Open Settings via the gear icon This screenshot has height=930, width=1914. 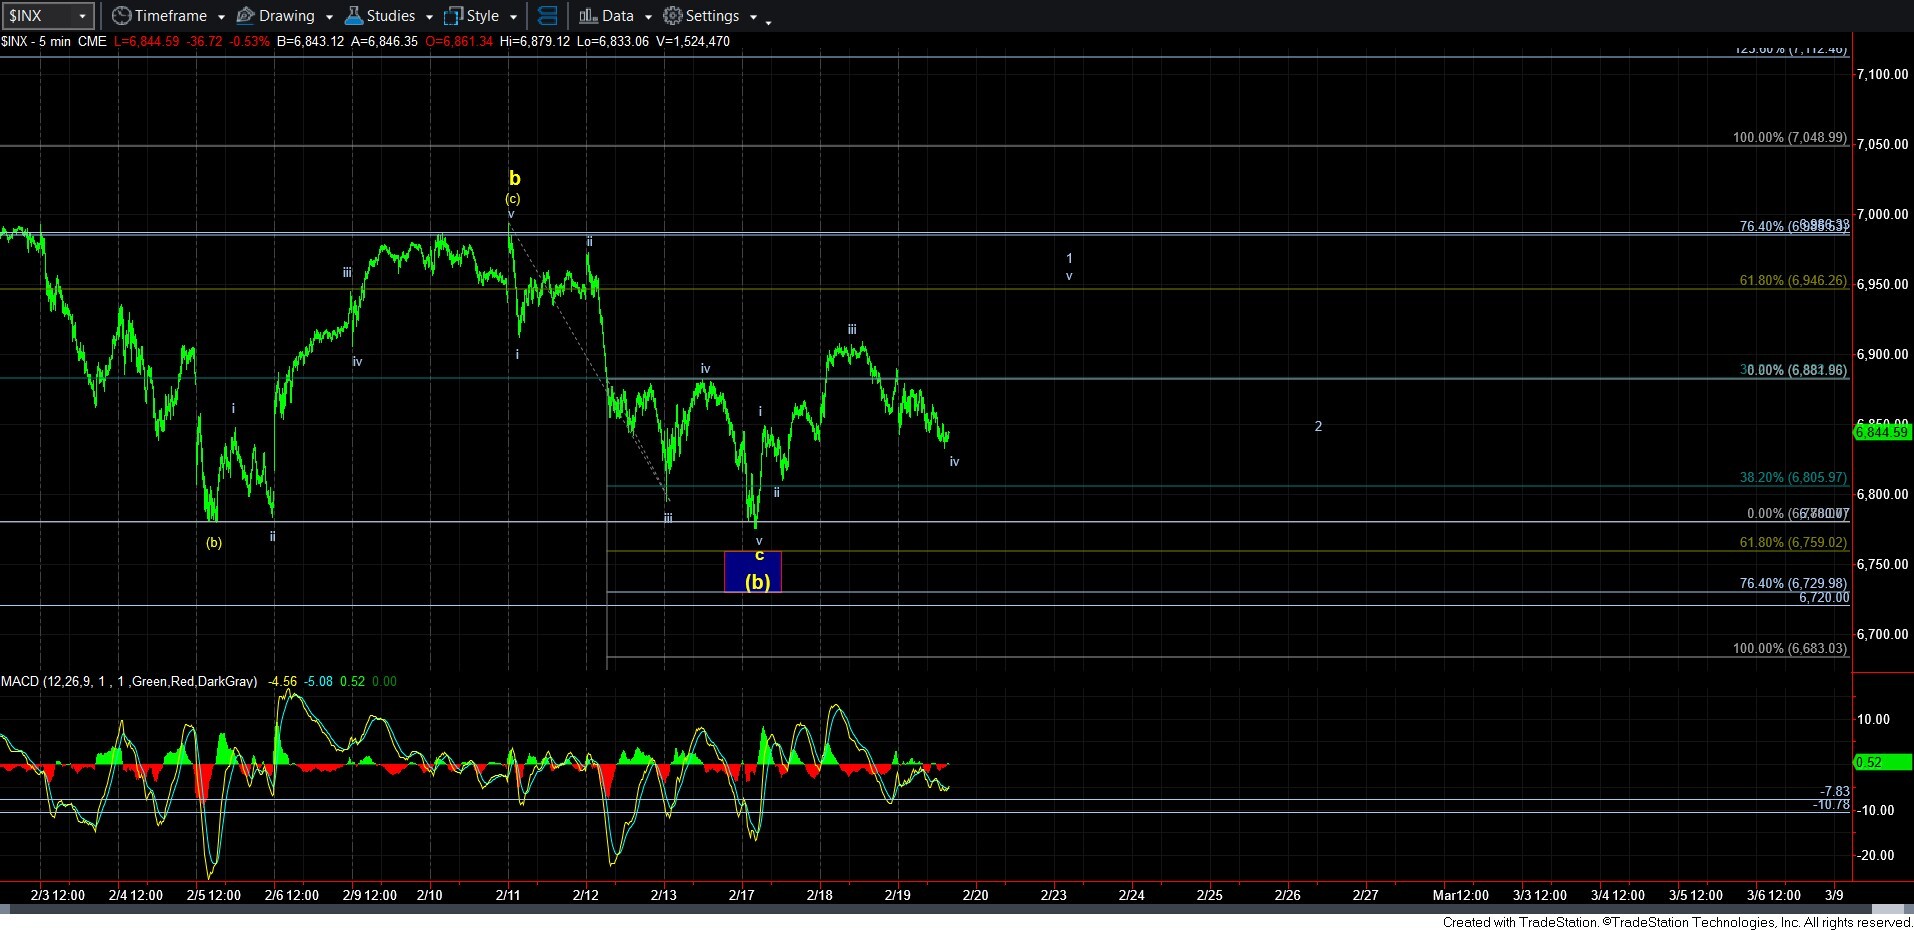(673, 16)
